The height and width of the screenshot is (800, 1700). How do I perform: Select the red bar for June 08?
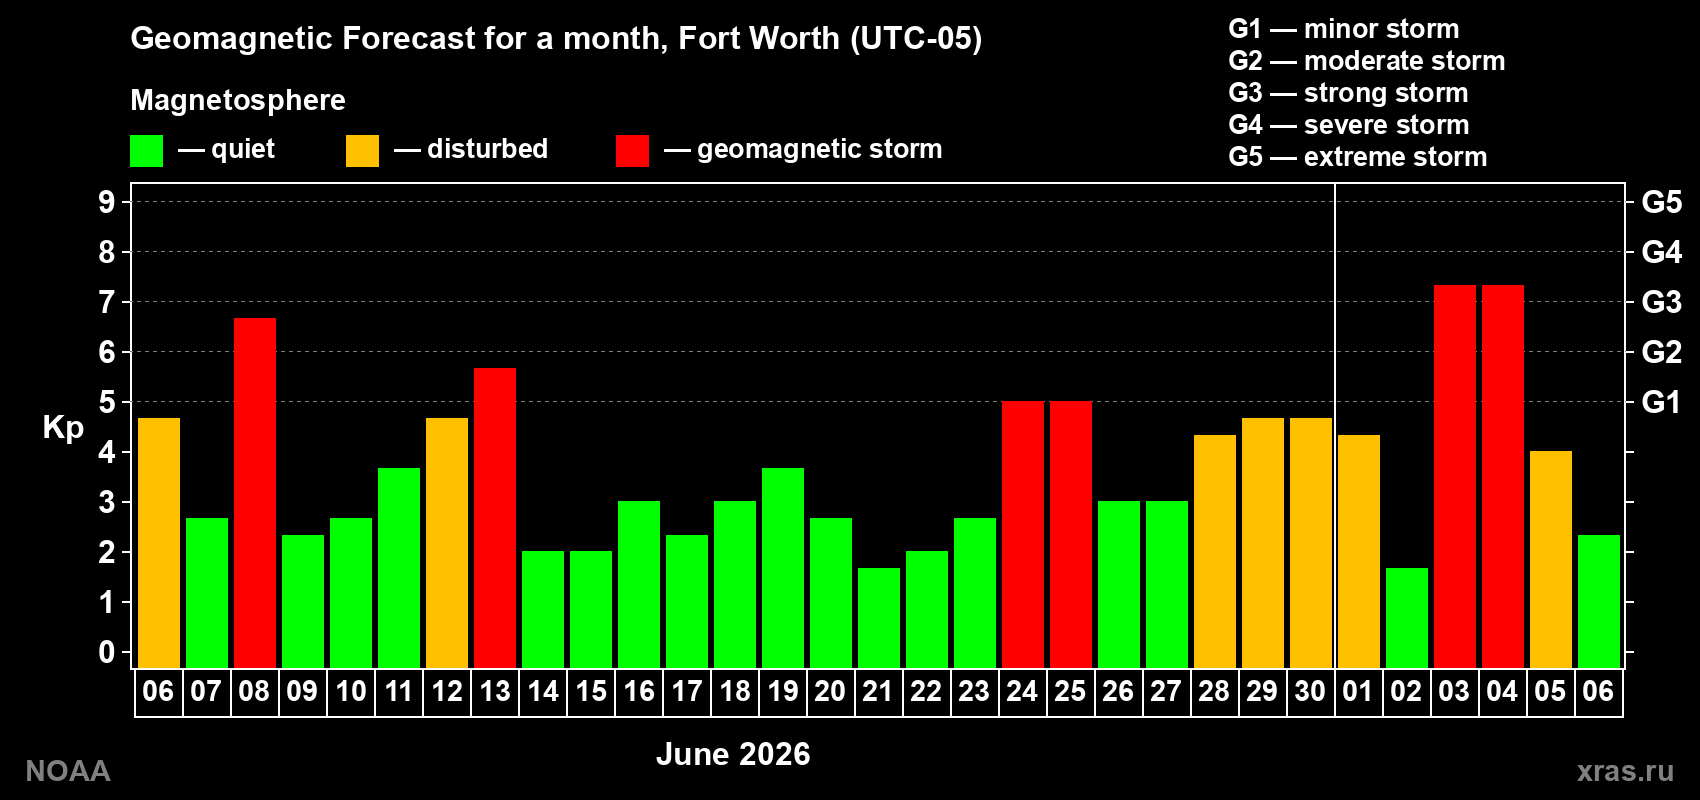(x=255, y=493)
